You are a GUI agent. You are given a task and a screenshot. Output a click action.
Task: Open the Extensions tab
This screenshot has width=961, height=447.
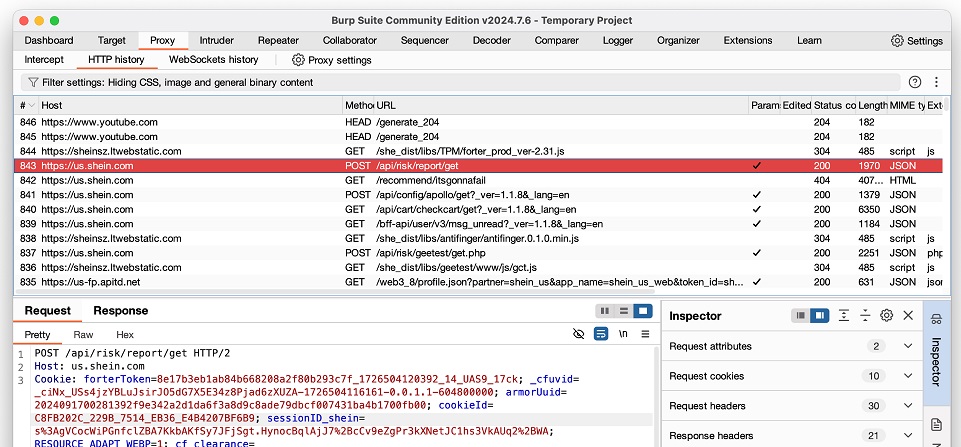coord(748,40)
